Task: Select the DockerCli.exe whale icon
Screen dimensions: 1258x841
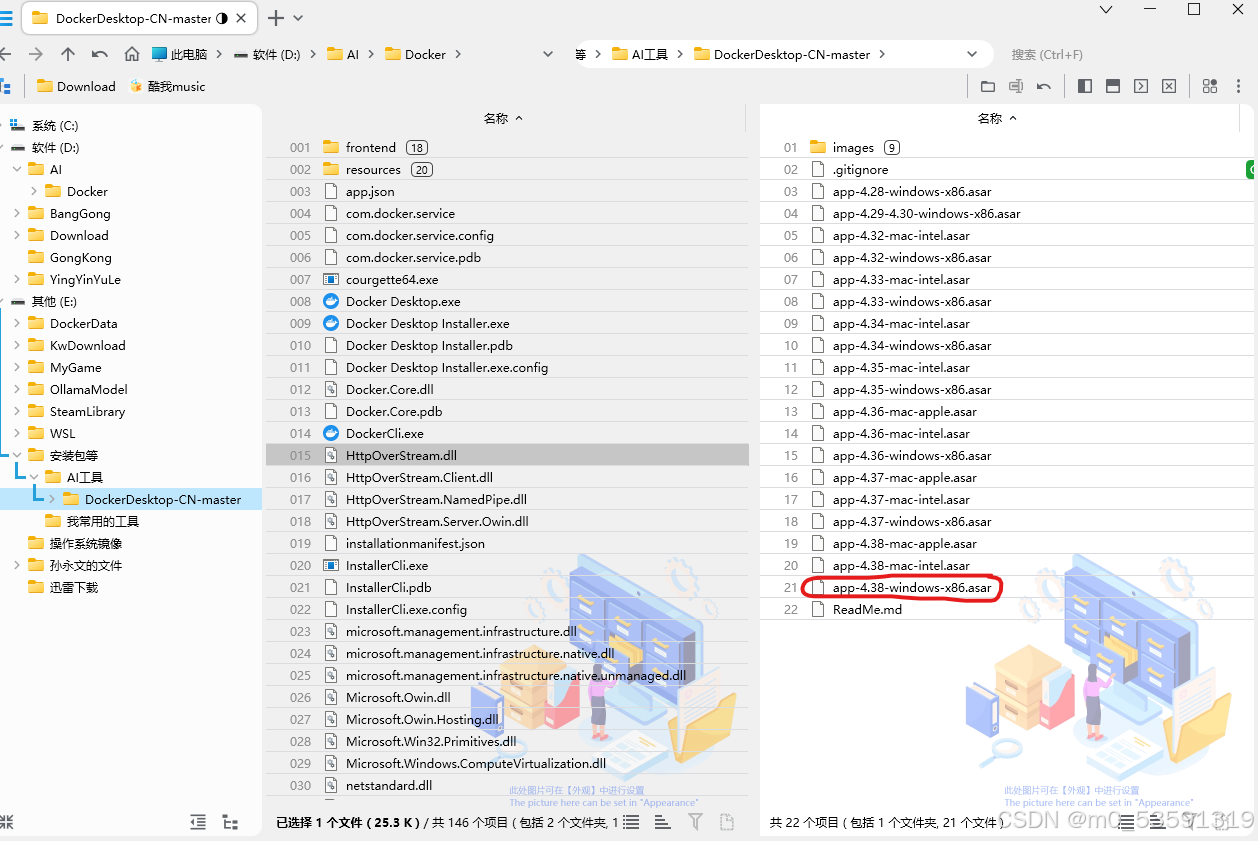Action: coord(331,433)
